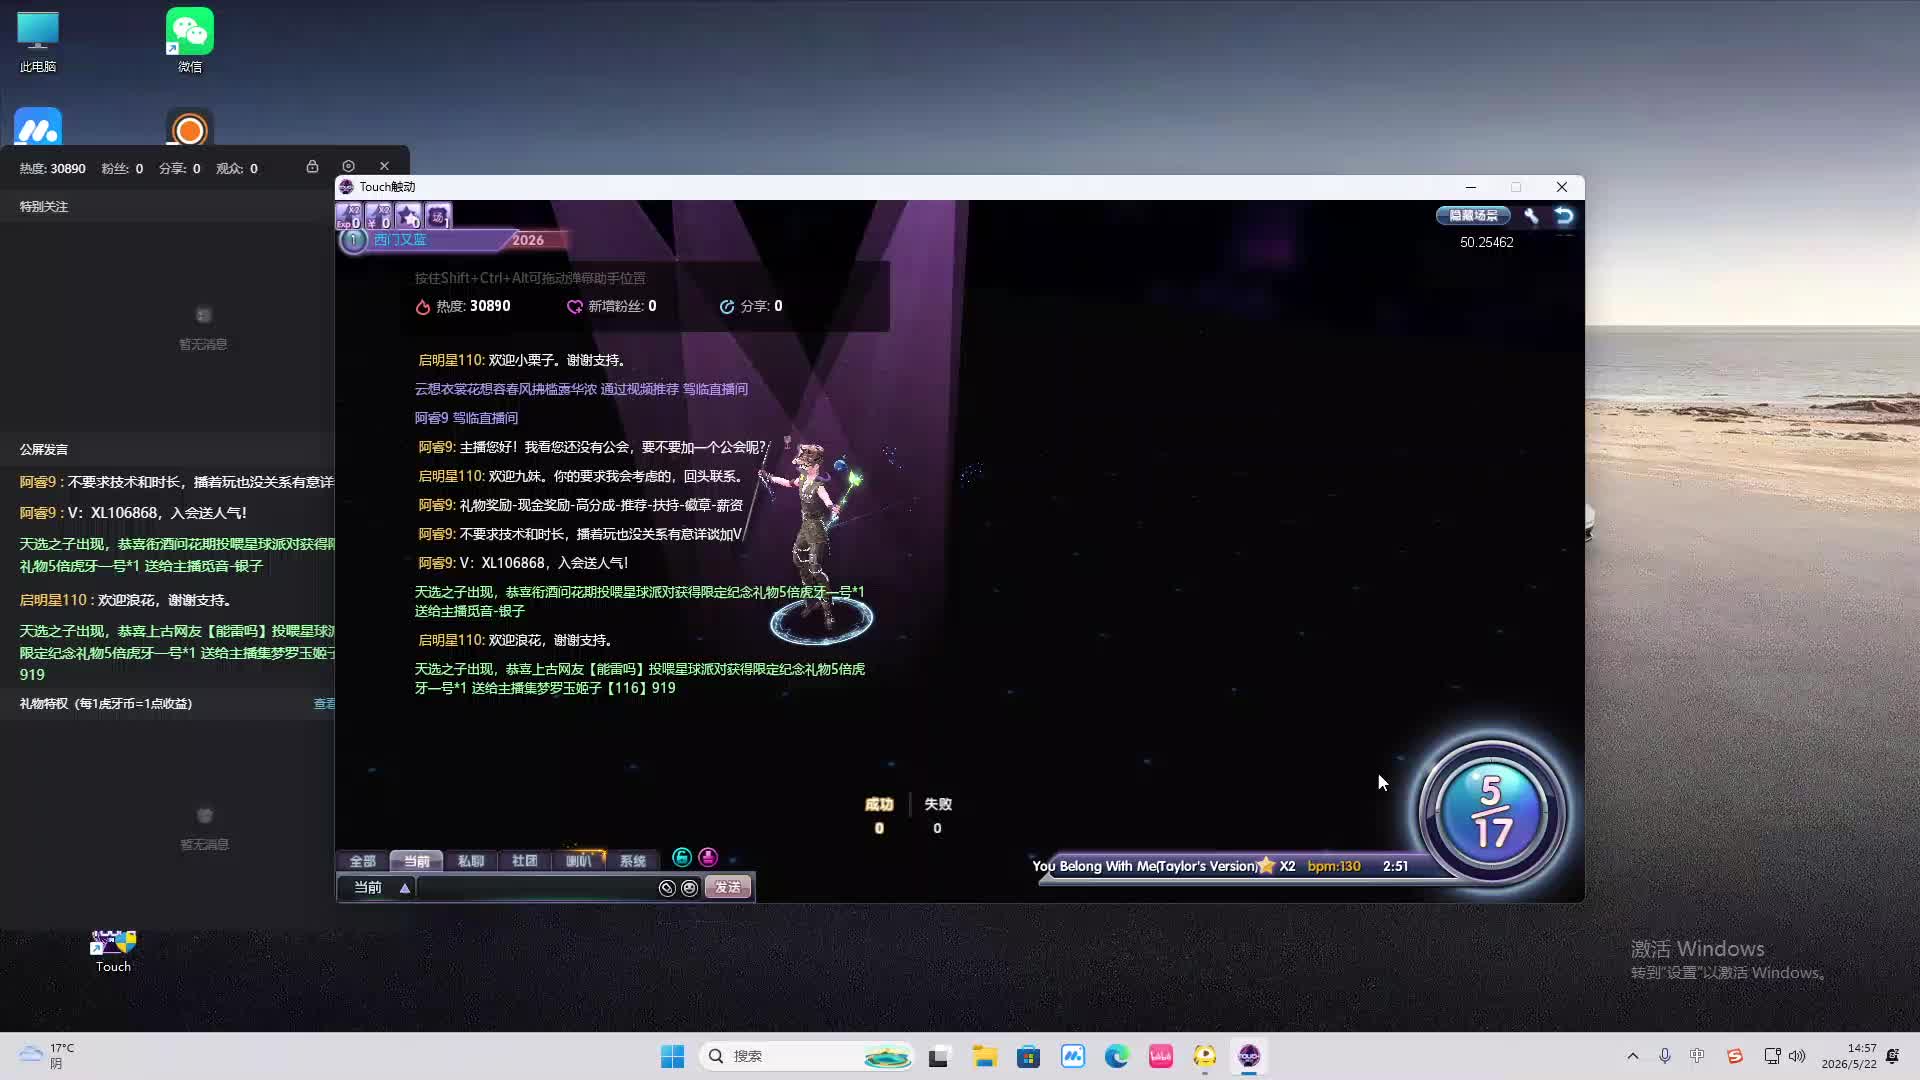Click the player name 西门又蓝

[x=400, y=240]
